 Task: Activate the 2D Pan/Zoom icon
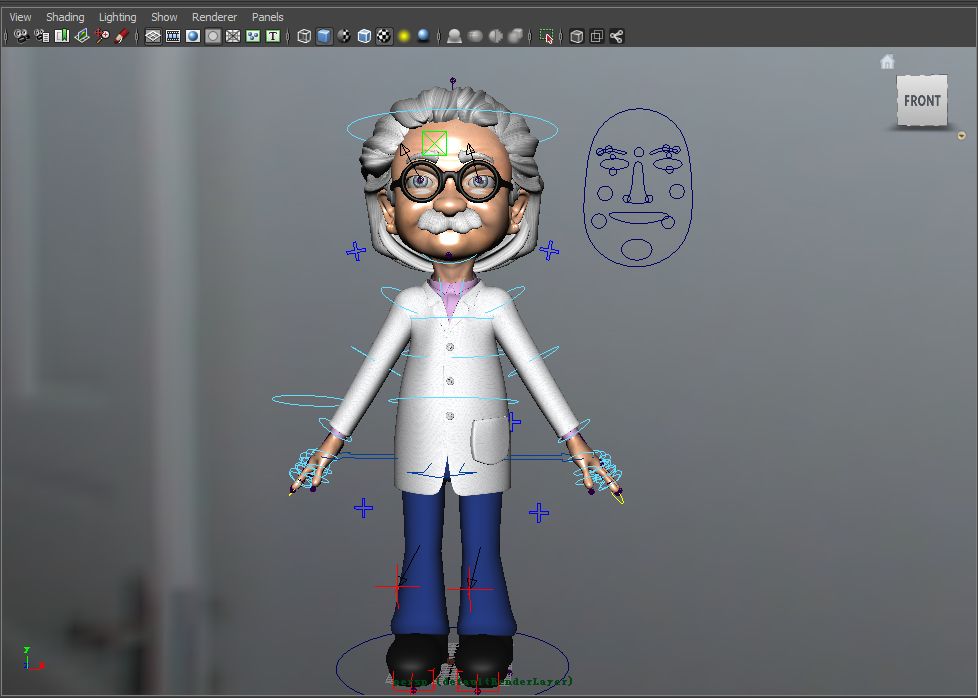click(102, 36)
